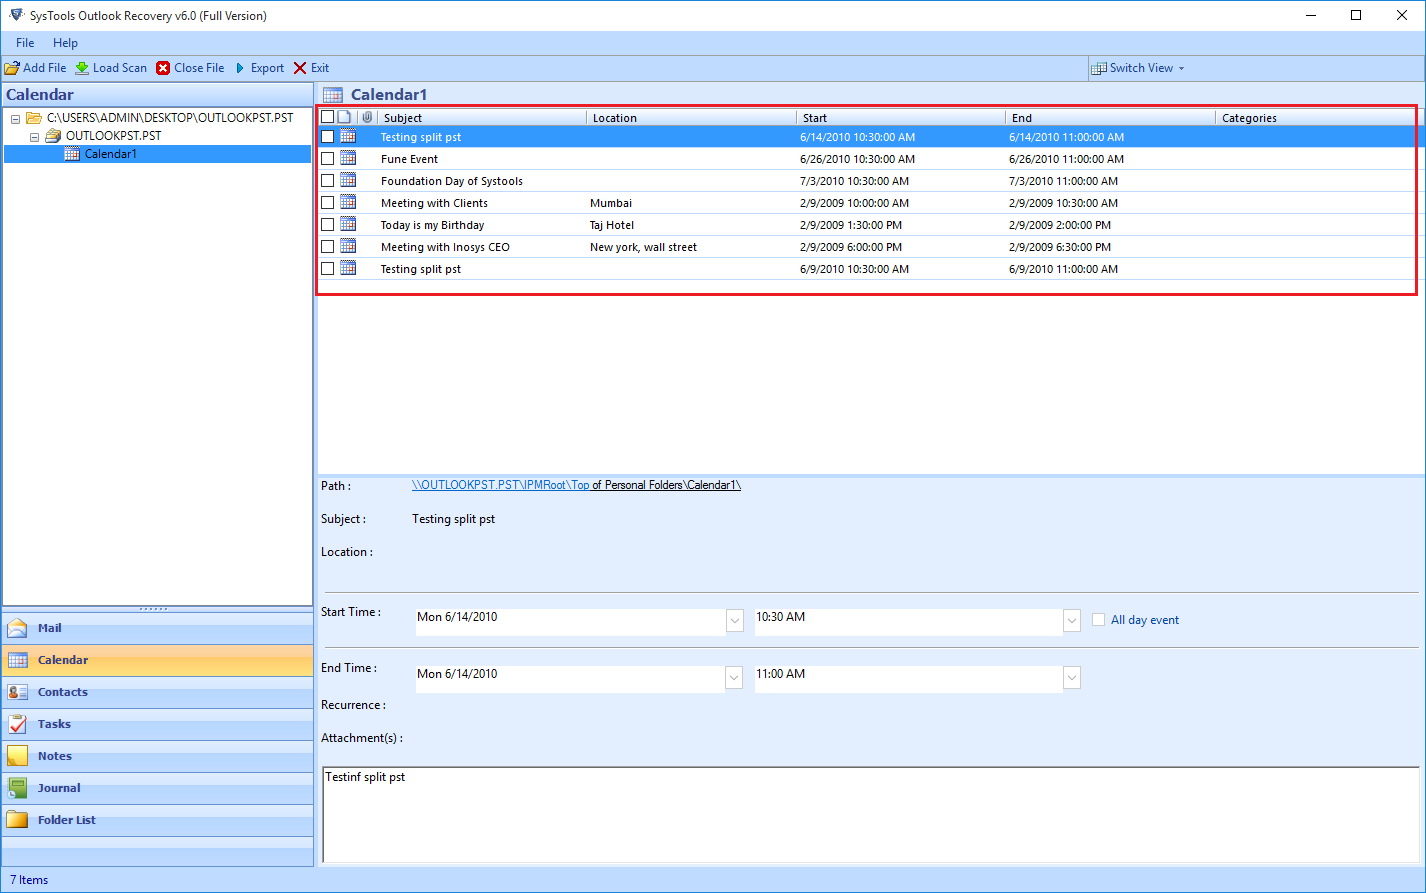Click calendar icon in Today is my Birthday row

click(x=348, y=224)
